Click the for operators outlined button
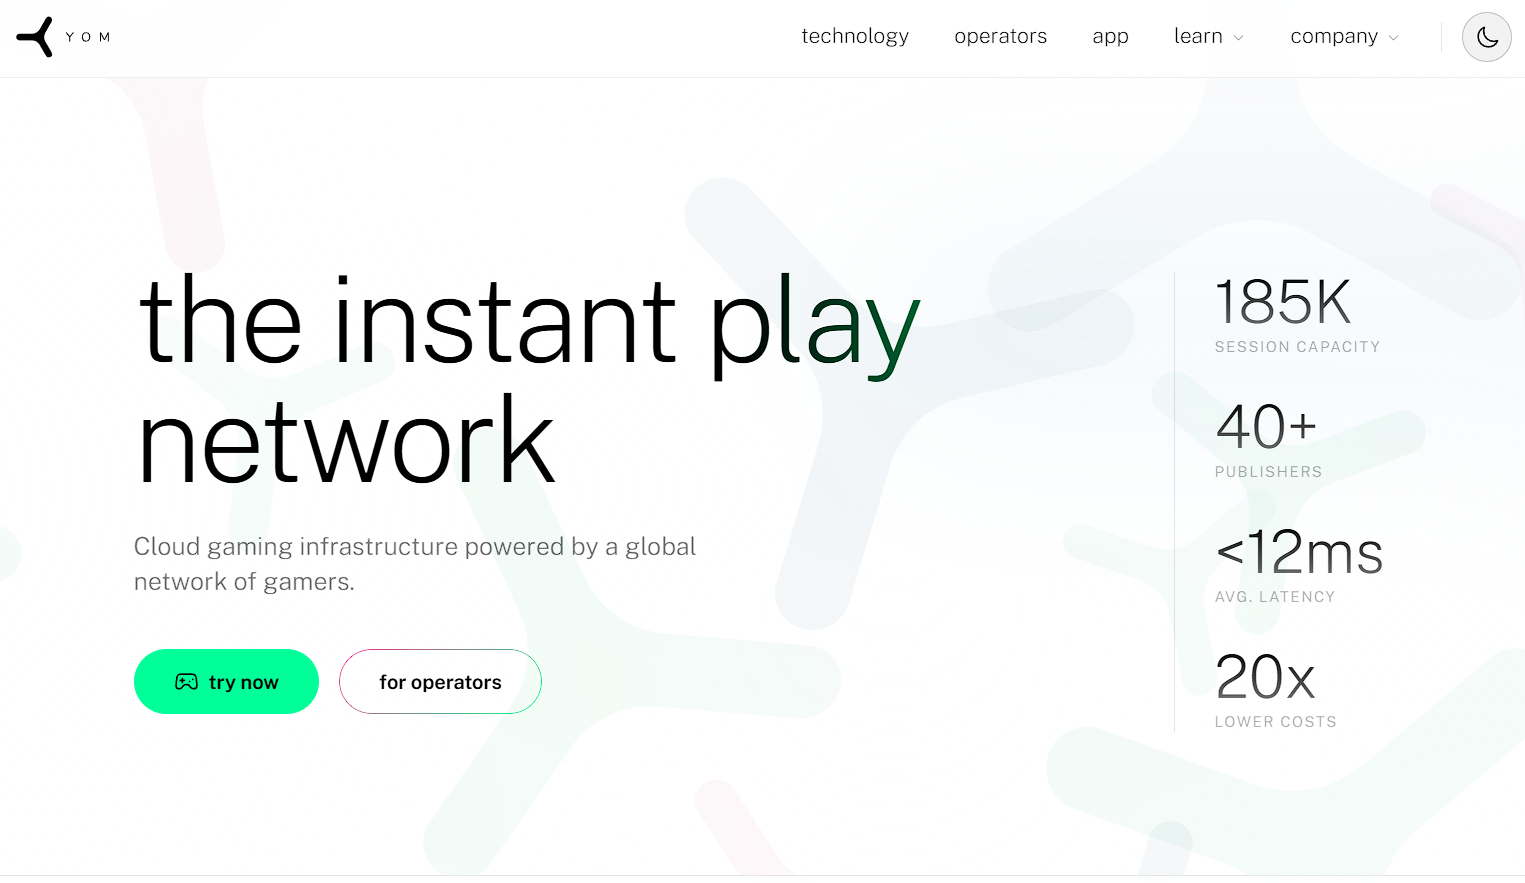The height and width of the screenshot is (883, 1525). [x=440, y=682]
